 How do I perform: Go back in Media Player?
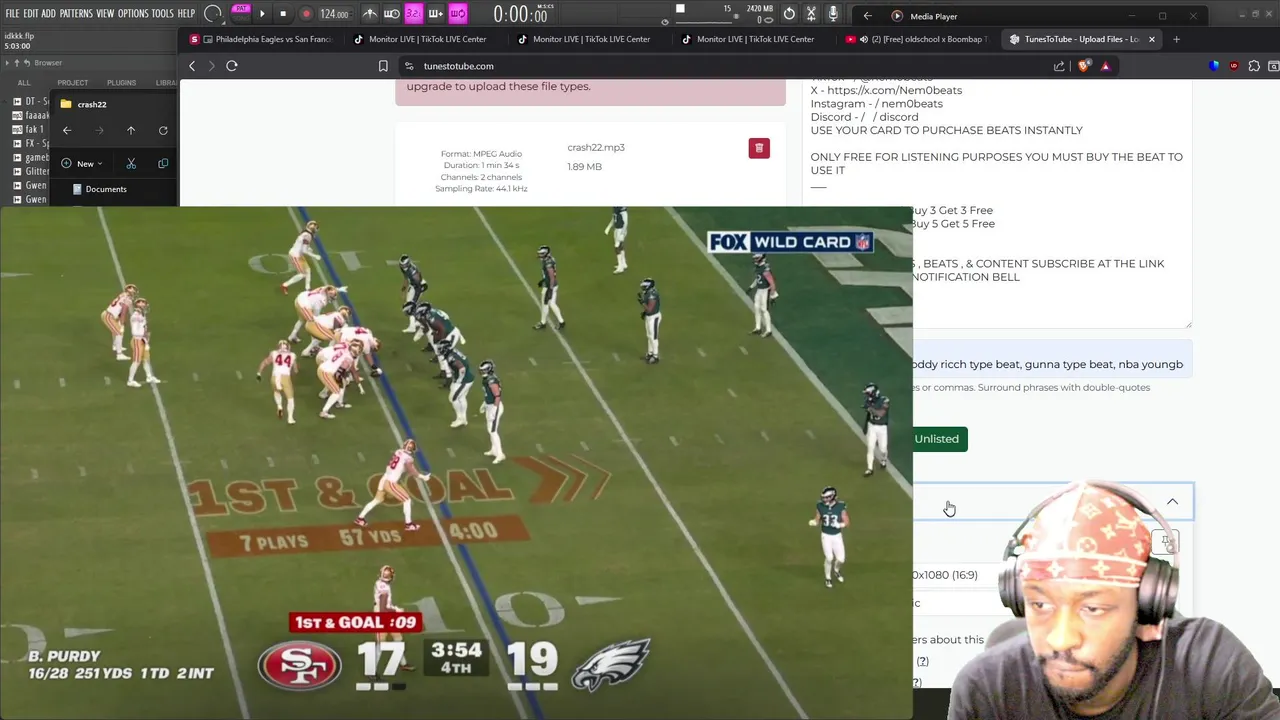pyautogui.click(x=867, y=16)
